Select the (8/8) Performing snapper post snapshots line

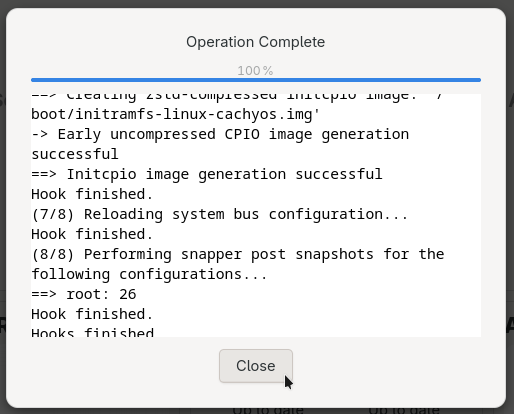[x=238, y=254]
